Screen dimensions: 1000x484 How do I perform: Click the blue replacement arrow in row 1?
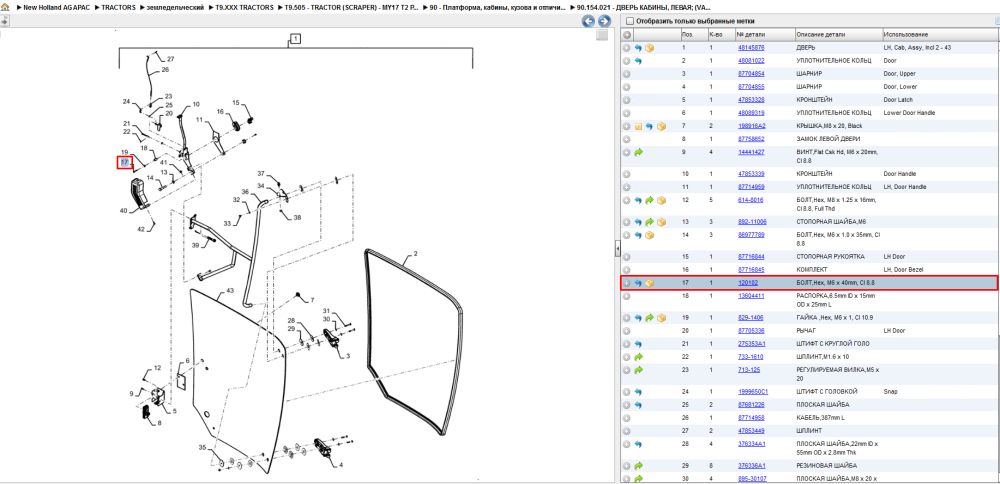[638, 48]
